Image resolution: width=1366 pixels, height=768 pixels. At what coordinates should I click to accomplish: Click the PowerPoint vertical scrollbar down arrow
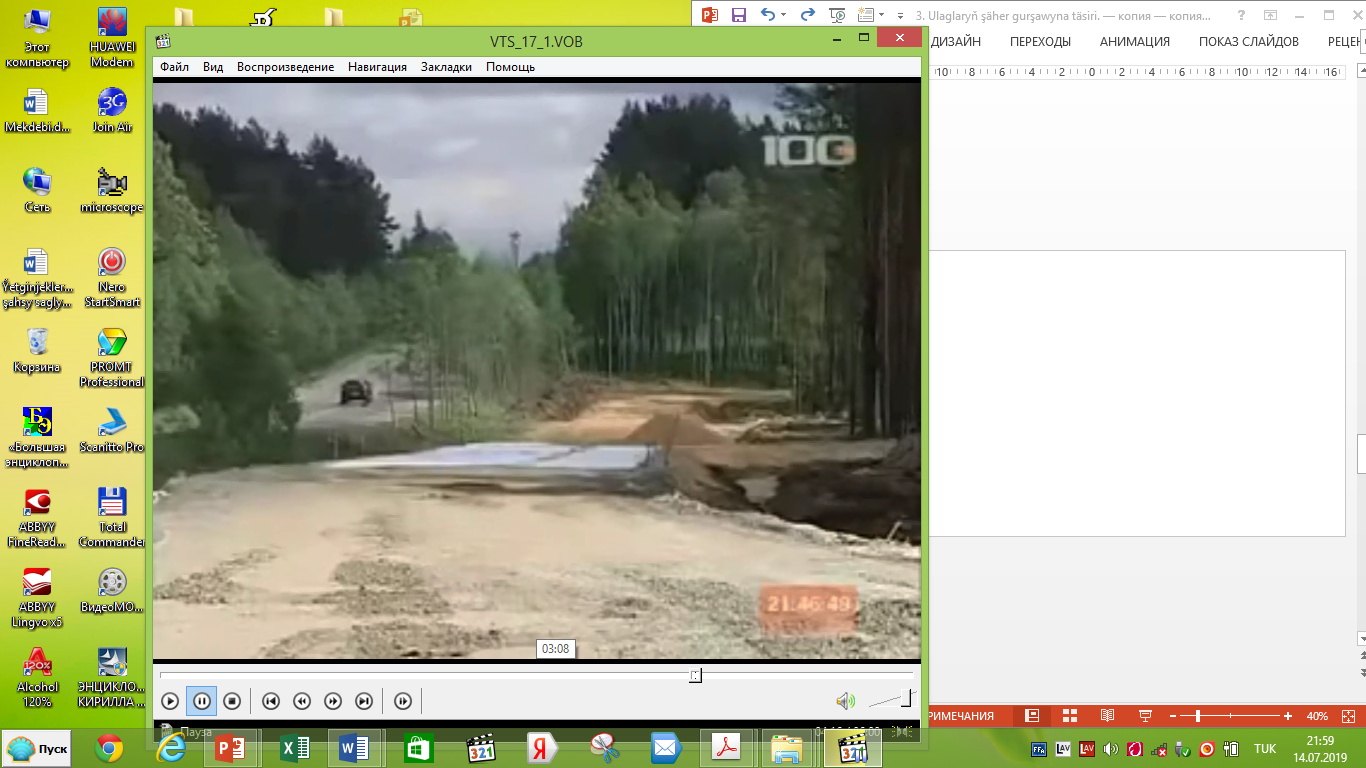(x=1361, y=638)
